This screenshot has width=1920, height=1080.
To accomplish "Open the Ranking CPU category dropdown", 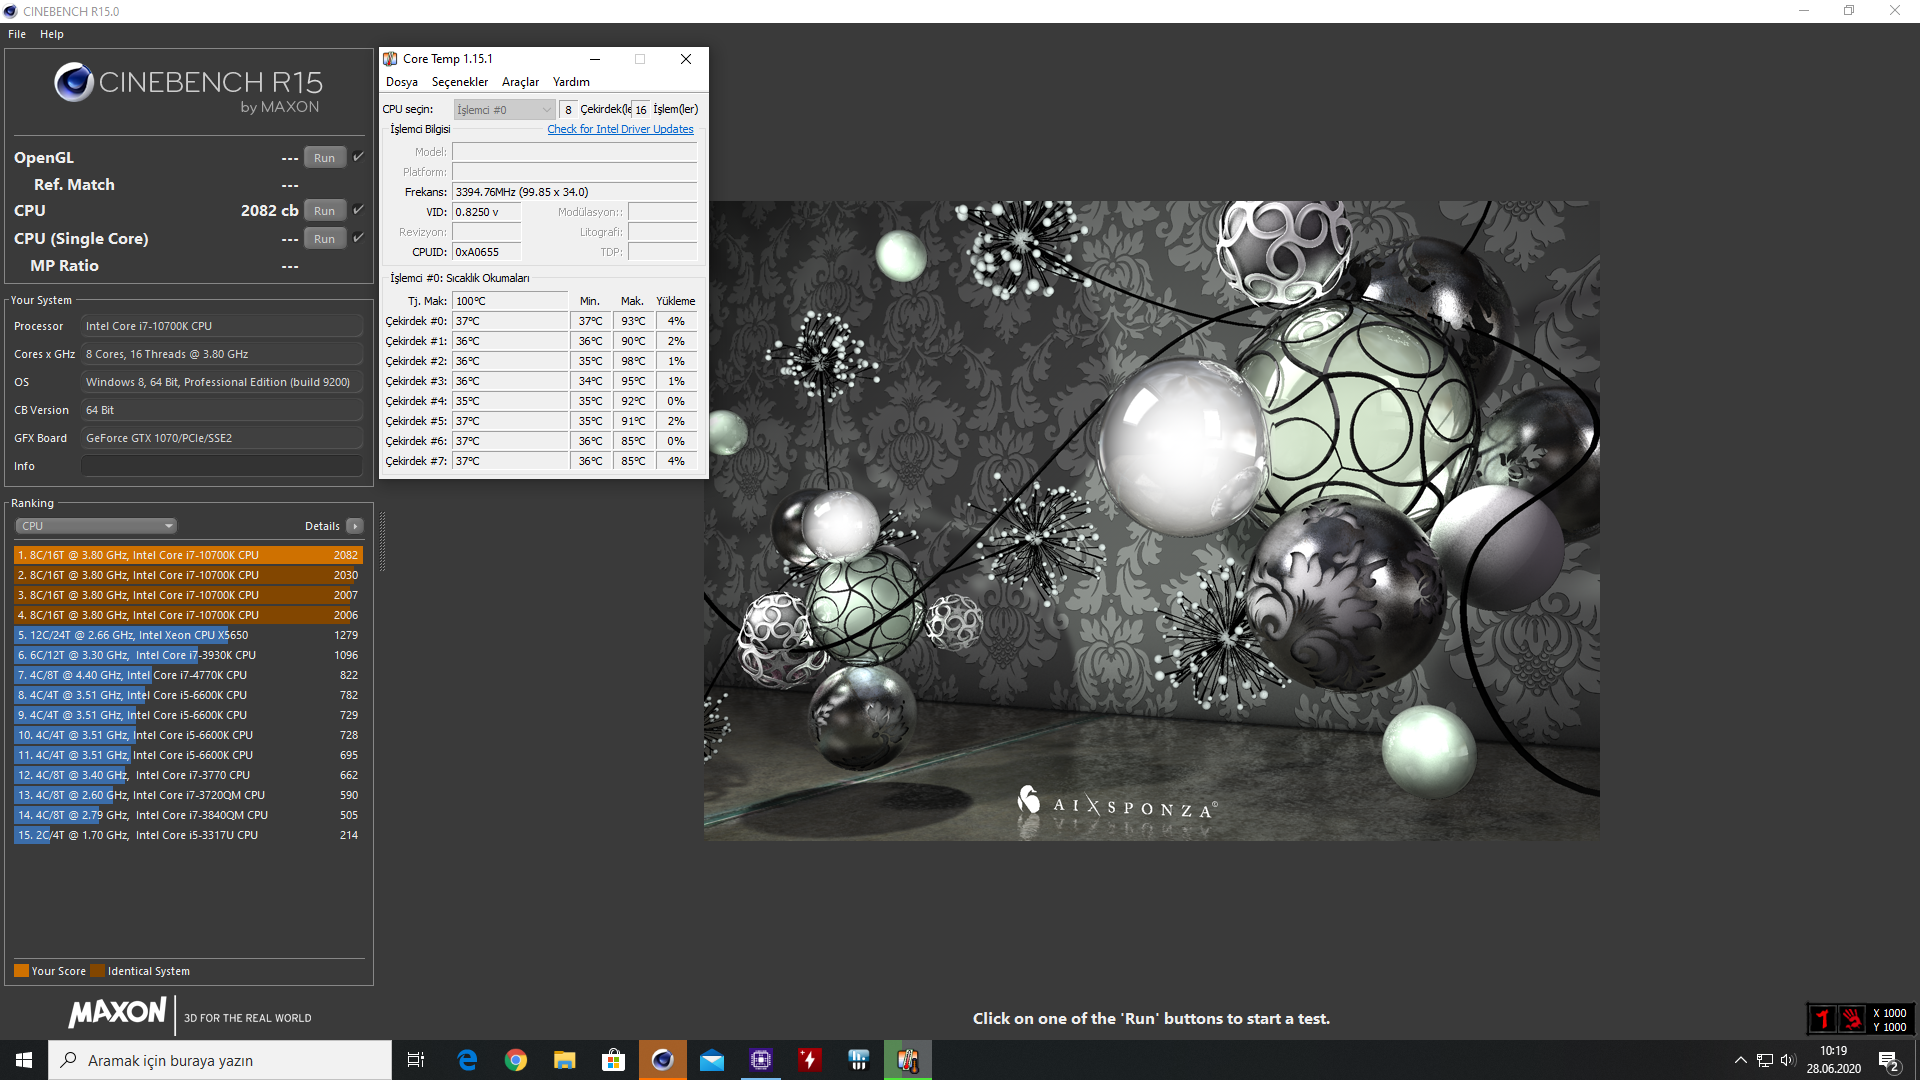I will tap(96, 526).
